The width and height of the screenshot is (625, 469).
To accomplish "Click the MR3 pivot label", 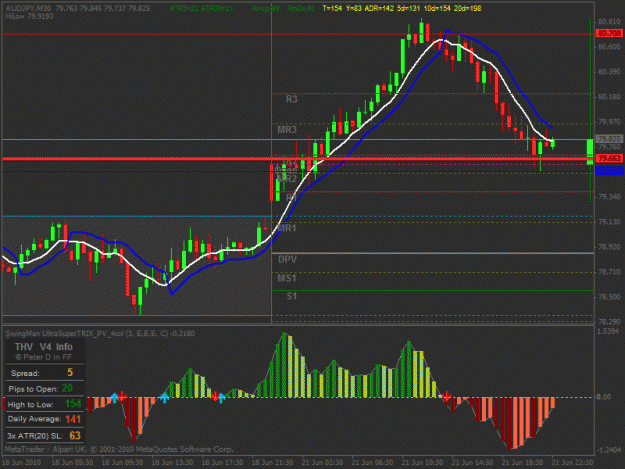I will (287, 130).
